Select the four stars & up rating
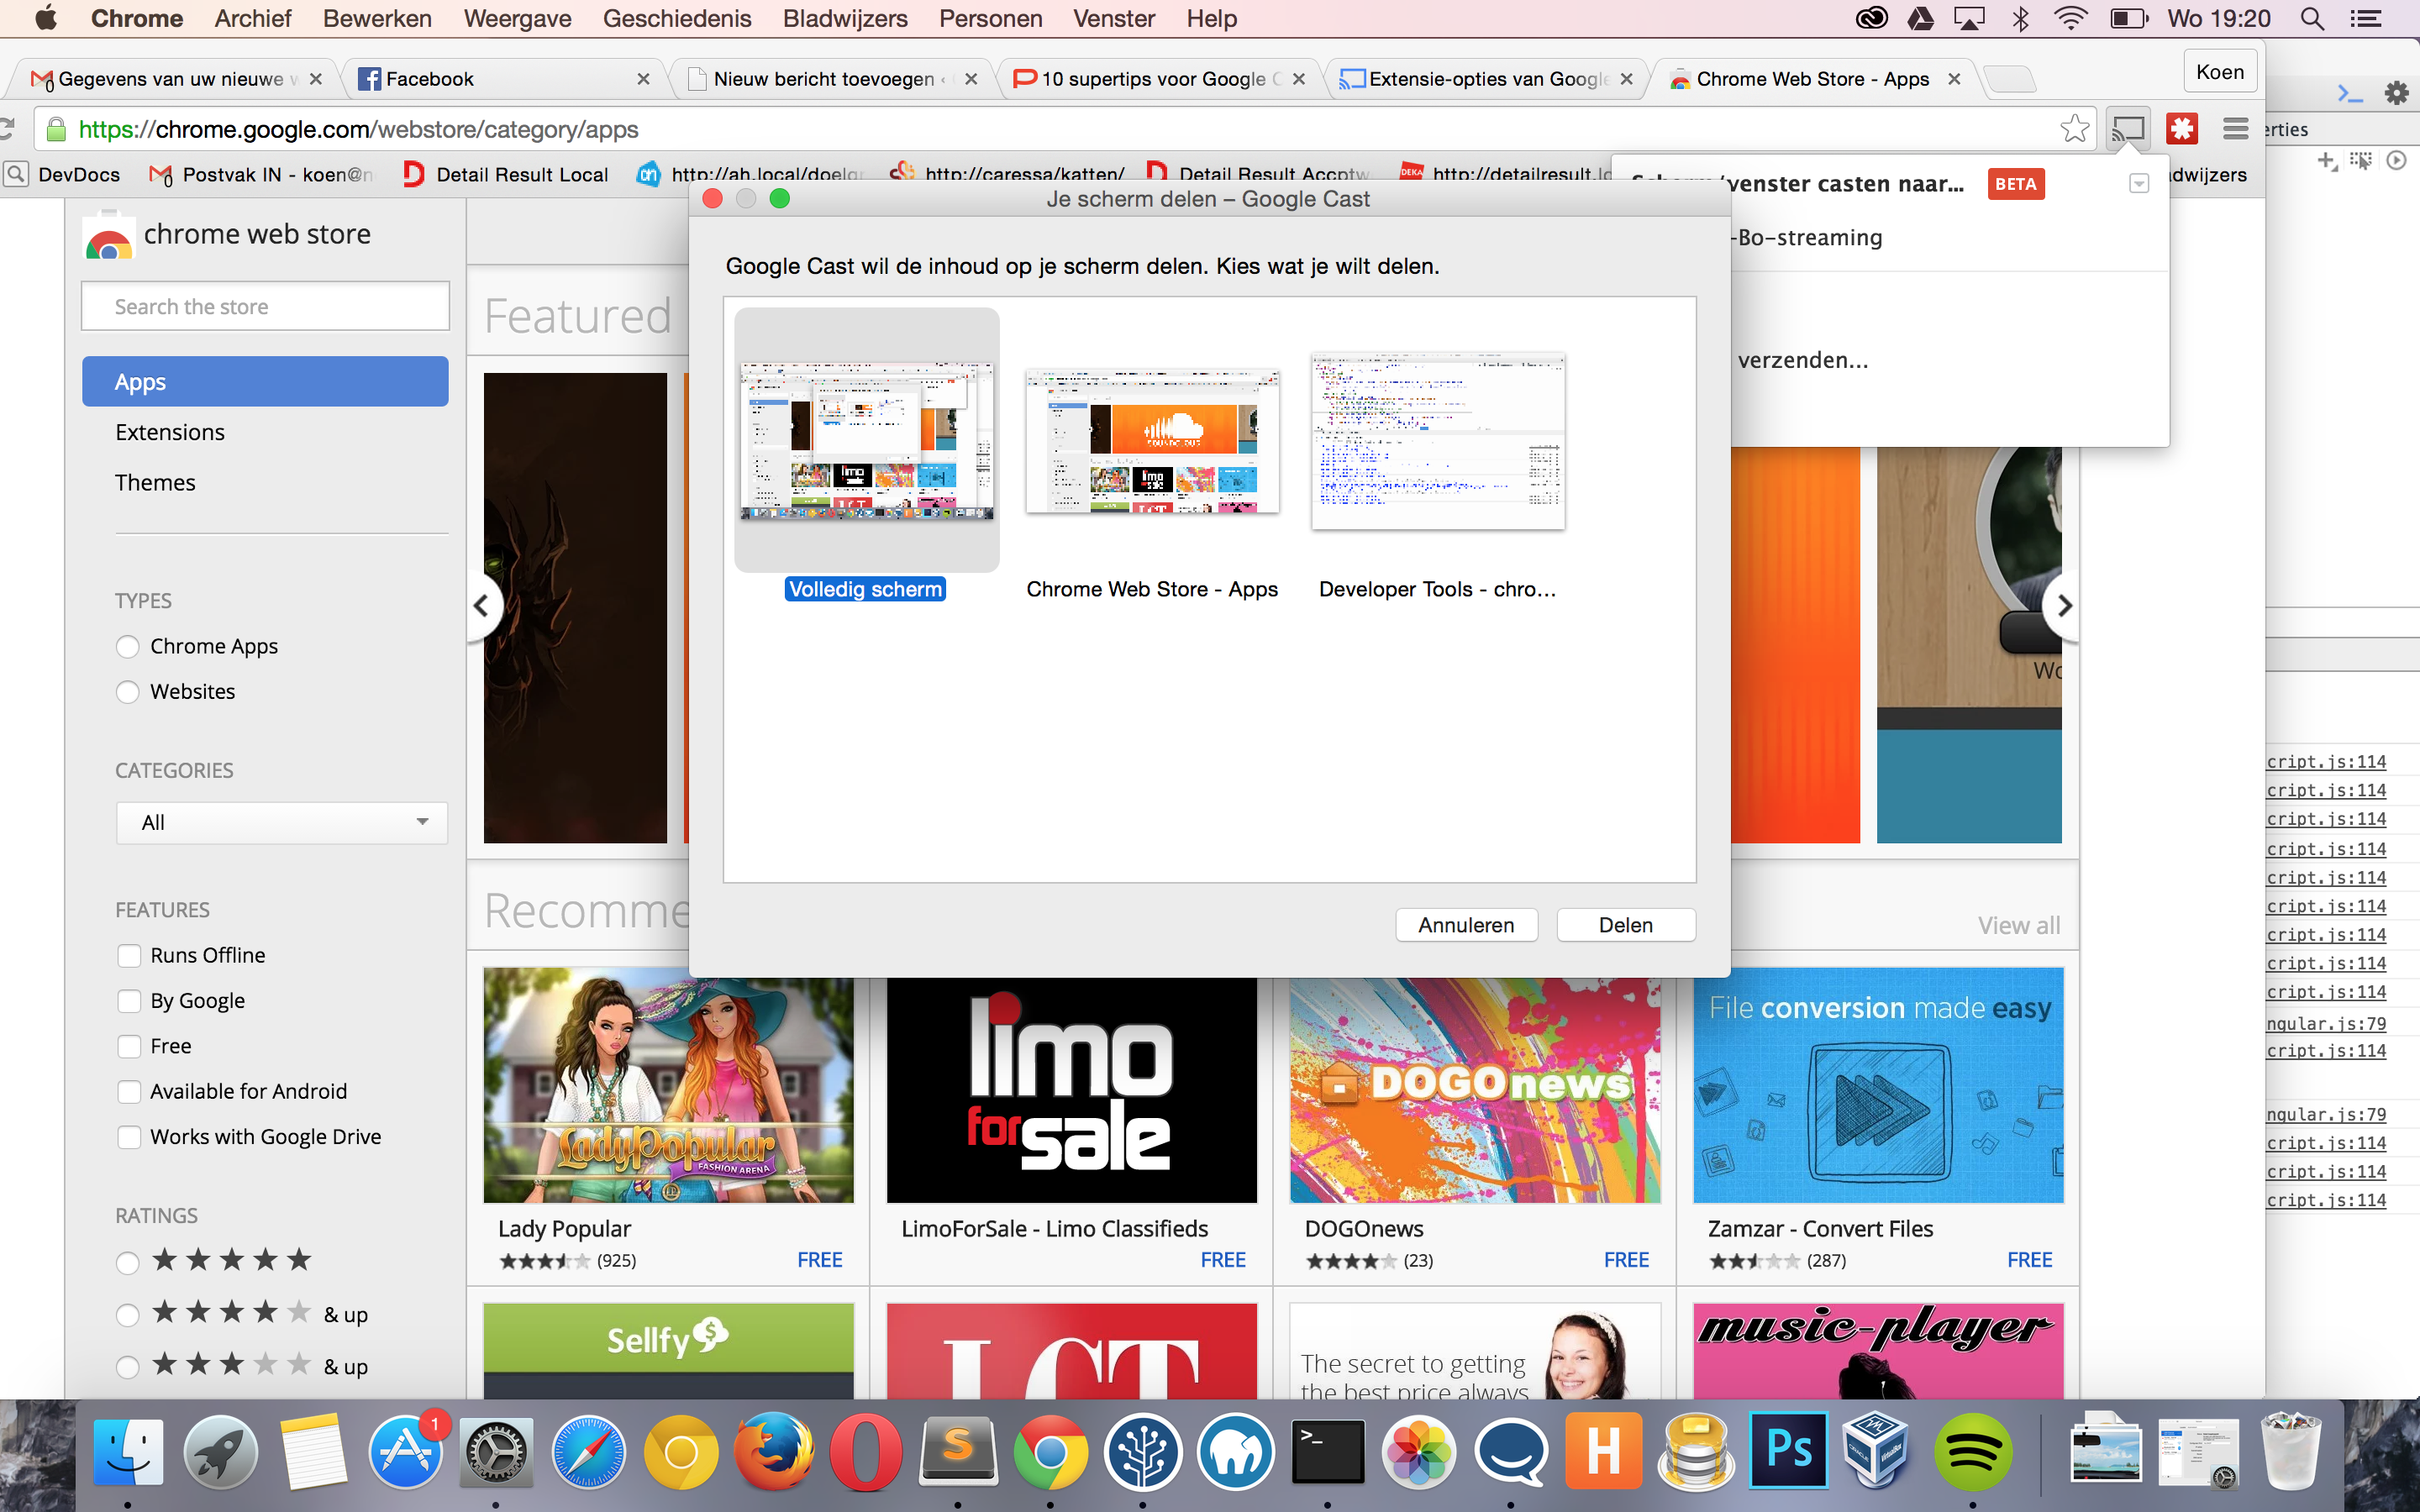The height and width of the screenshot is (1512, 2420). tap(127, 1315)
